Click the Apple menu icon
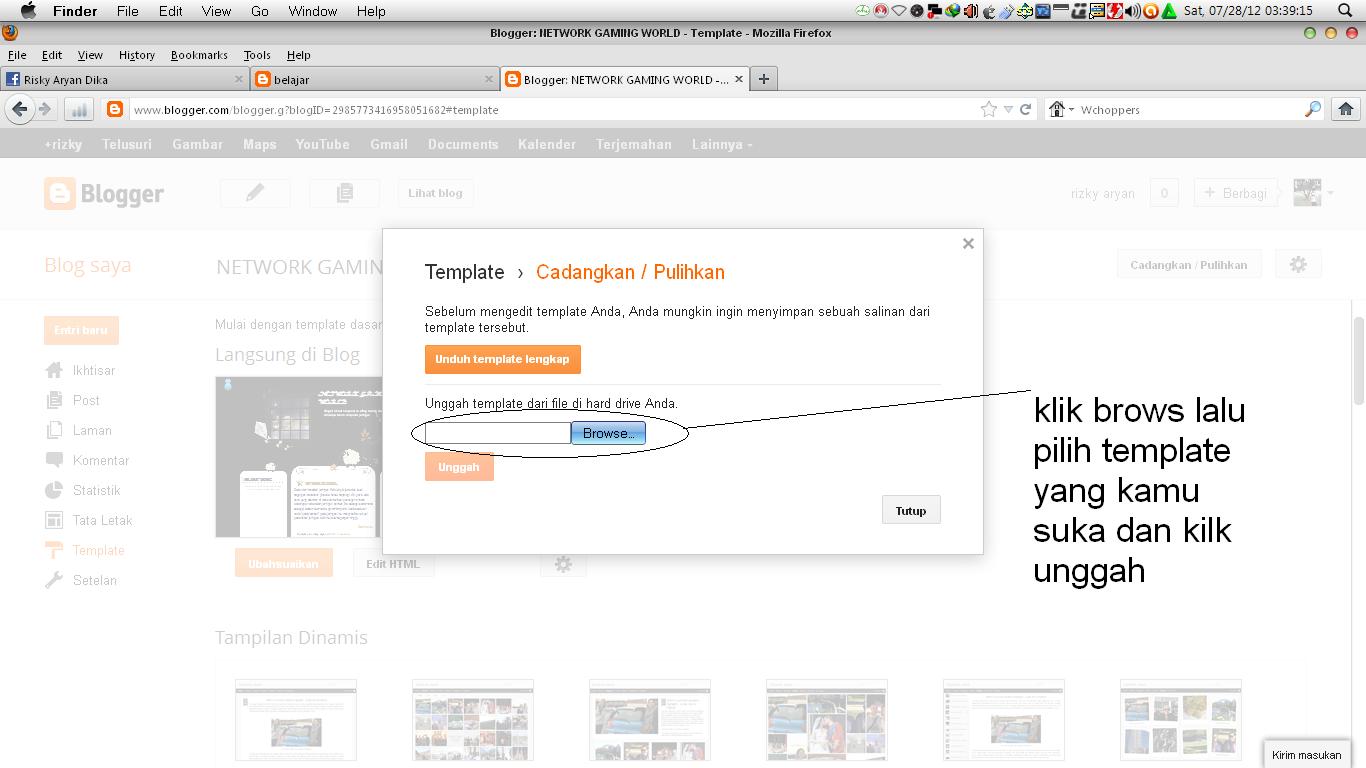 tap(28, 11)
